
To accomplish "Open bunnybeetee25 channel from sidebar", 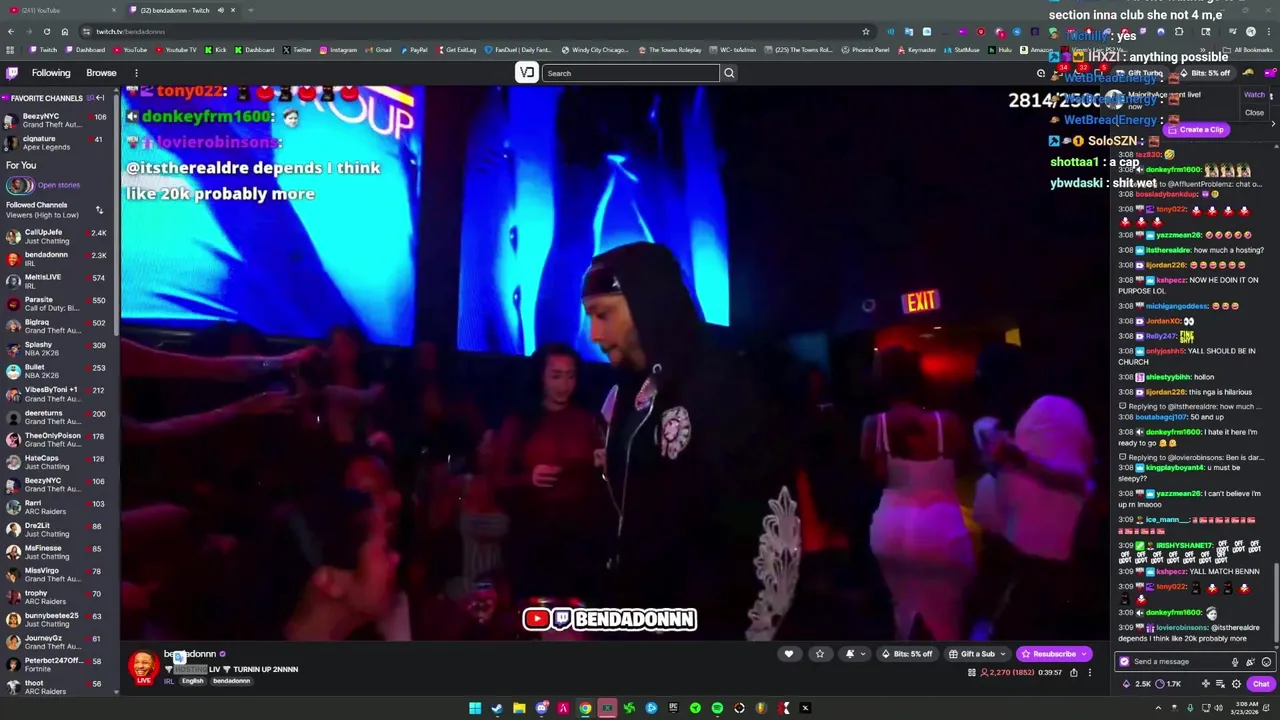I will pyautogui.click(x=58, y=620).
